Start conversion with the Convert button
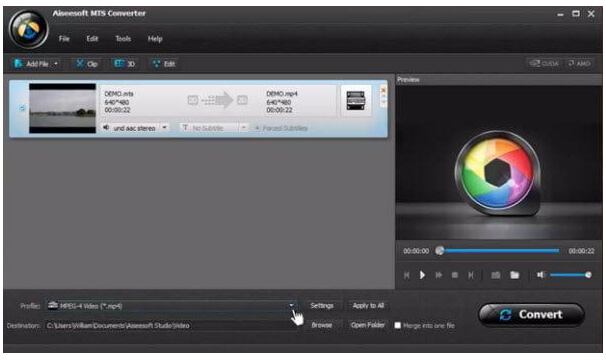 [x=531, y=315]
